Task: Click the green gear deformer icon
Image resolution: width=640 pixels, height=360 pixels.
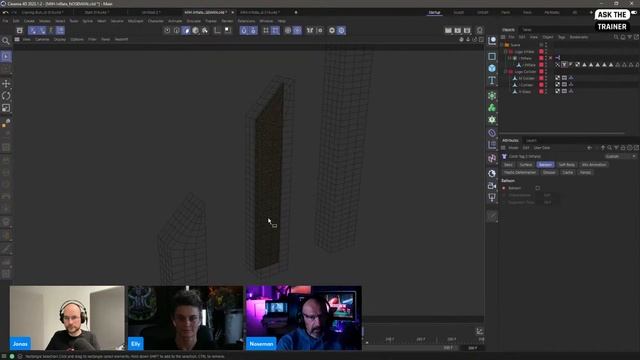Action: (492, 120)
